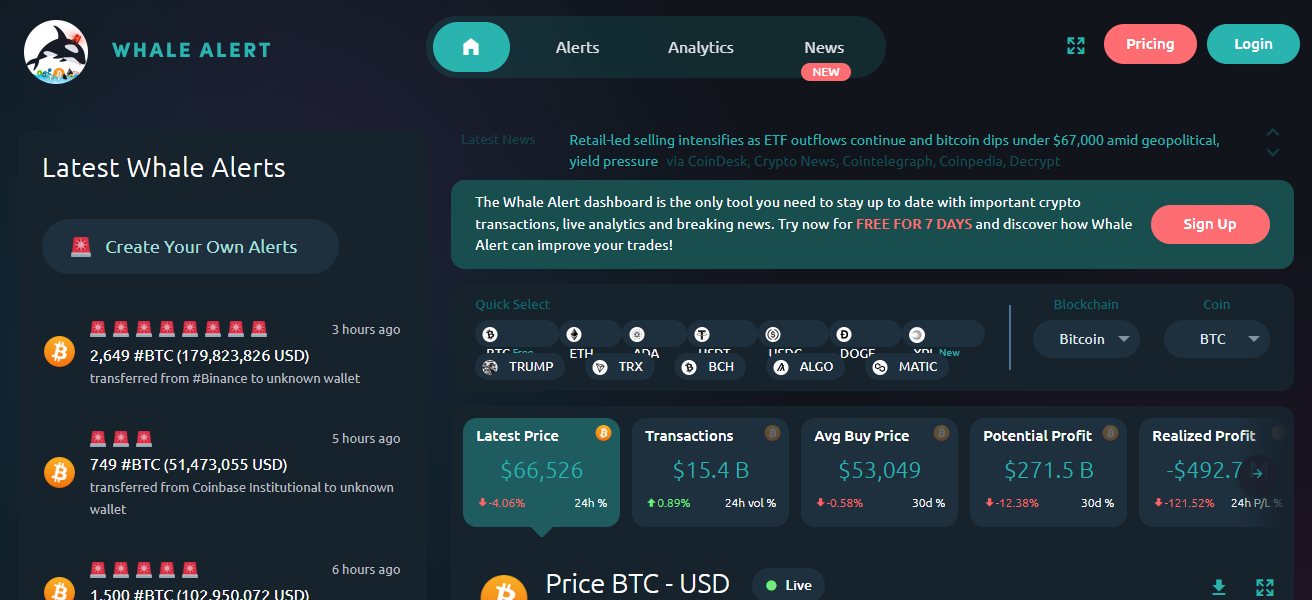Open the Alerts tab
Viewport: 1312px width, 600px height.
(577, 47)
